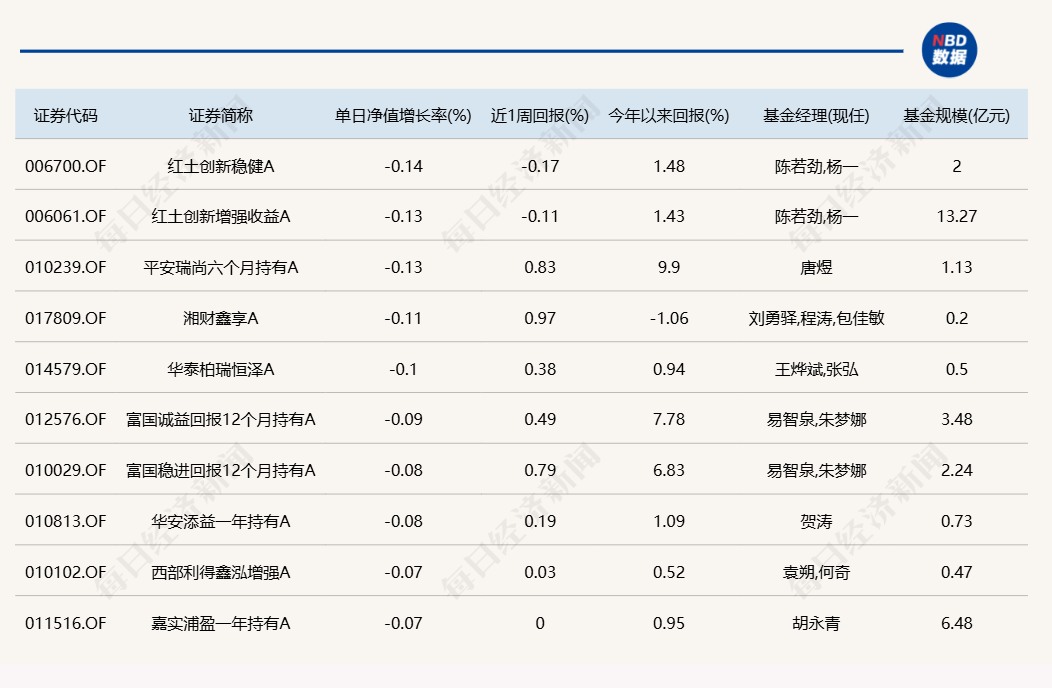Select code 010102.OF
This screenshot has height=688, width=1052.
click(66, 573)
